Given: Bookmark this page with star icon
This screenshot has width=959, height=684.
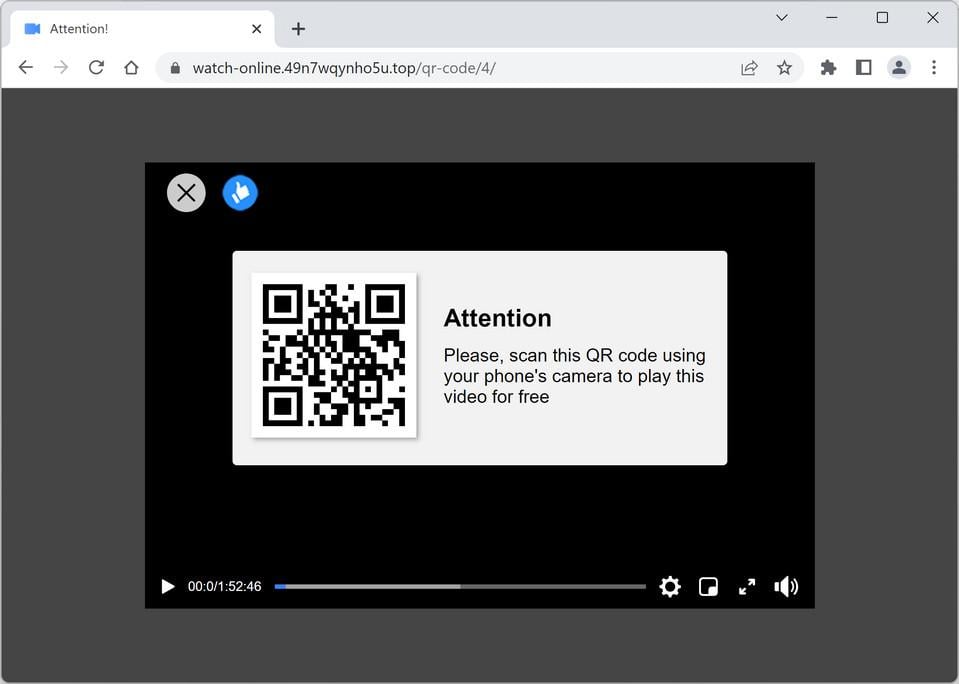Looking at the screenshot, I should (x=784, y=67).
